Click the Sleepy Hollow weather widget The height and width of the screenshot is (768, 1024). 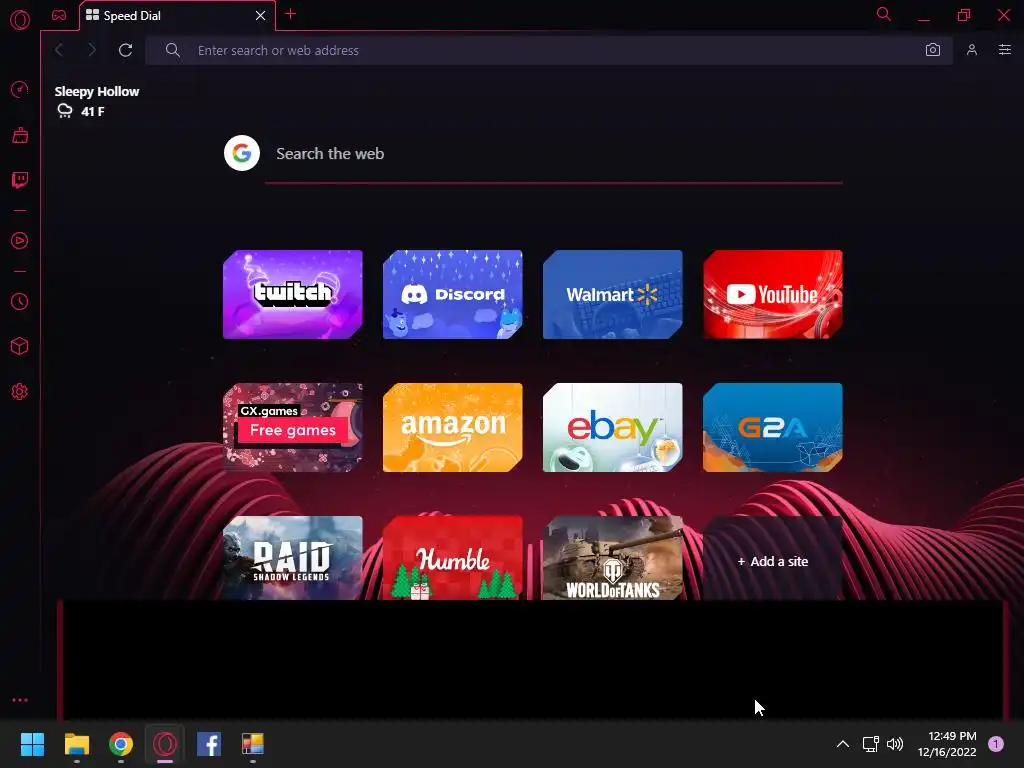[x=97, y=101]
